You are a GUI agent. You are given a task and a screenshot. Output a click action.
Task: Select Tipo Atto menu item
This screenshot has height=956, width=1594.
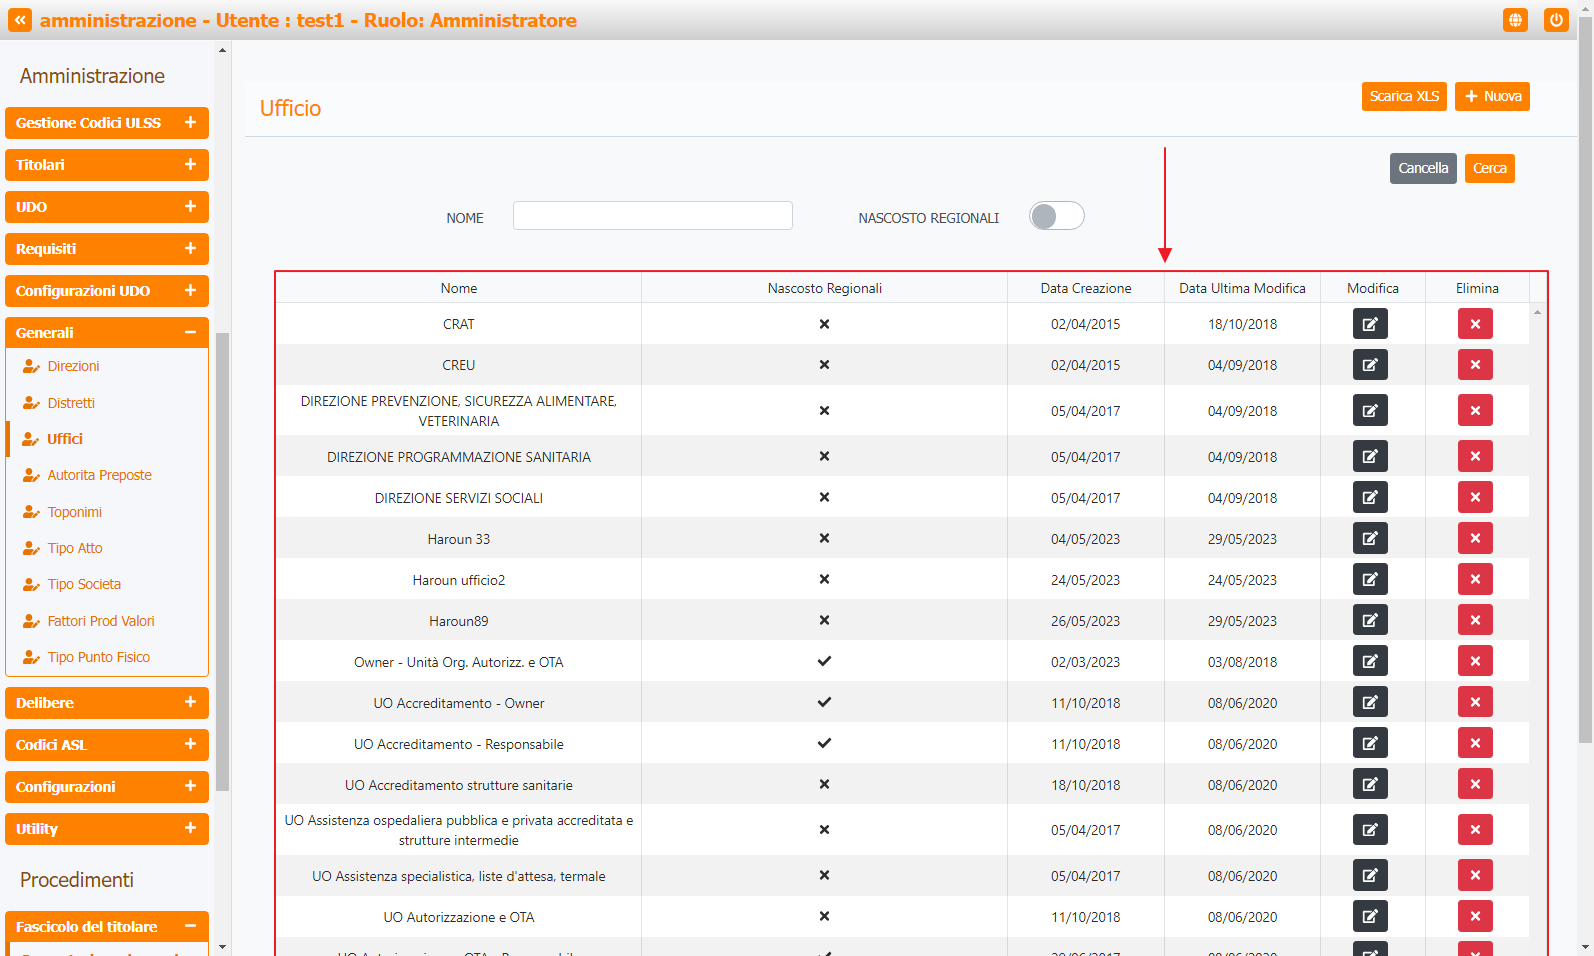click(75, 548)
